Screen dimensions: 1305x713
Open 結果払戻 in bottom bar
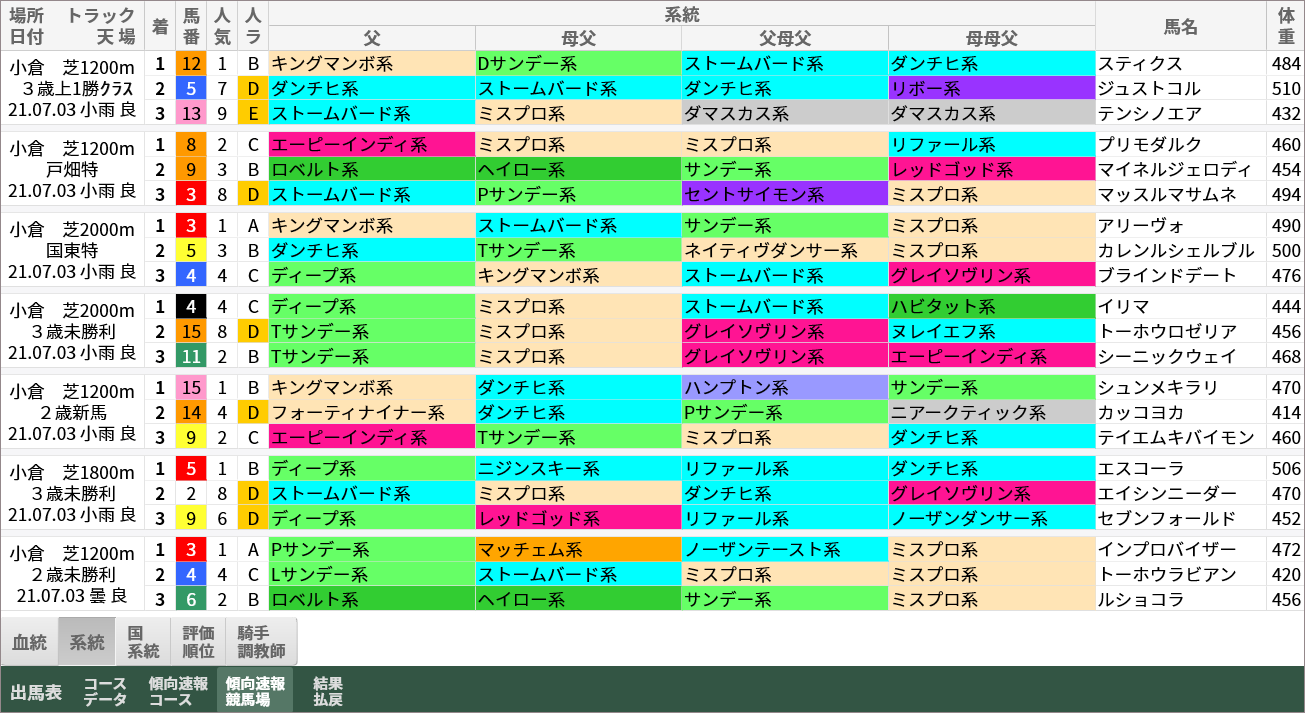[x=328, y=691]
